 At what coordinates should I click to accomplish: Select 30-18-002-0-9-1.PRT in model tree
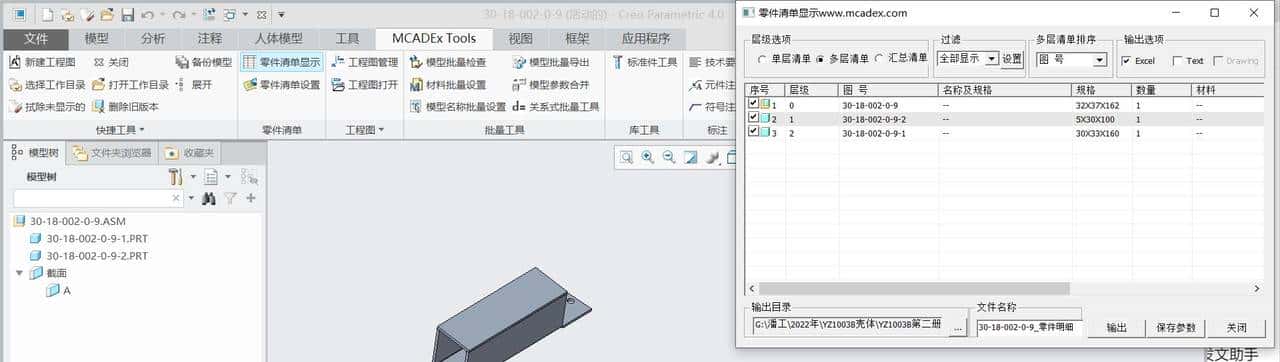pyautogui.click(x=88, y=238)
